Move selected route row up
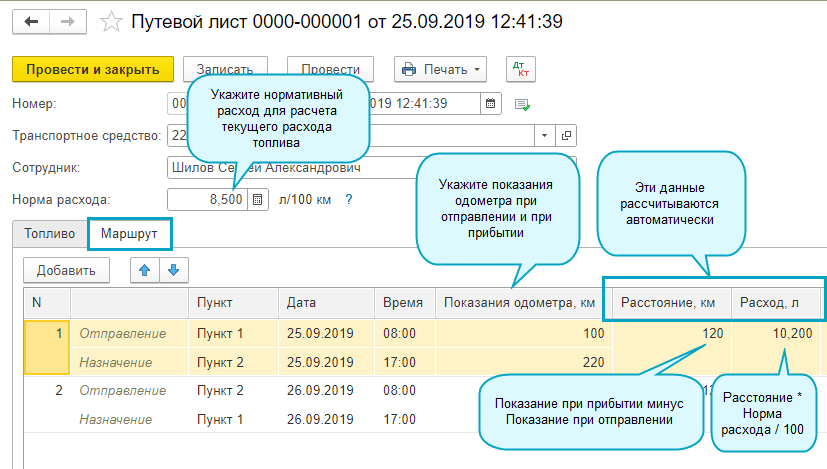 click(145, 270)
